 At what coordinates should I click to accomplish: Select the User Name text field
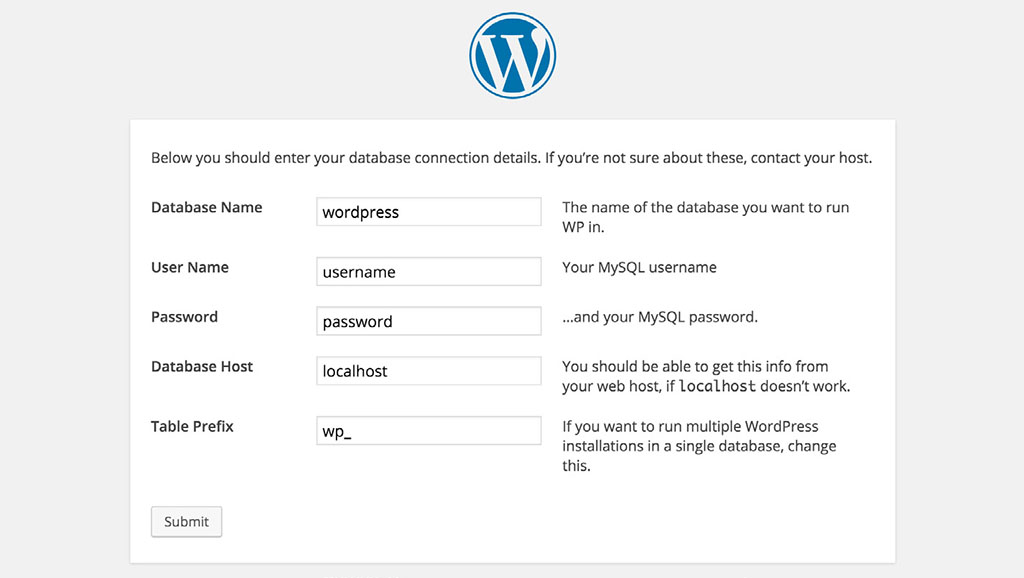[x=428, y=271]
